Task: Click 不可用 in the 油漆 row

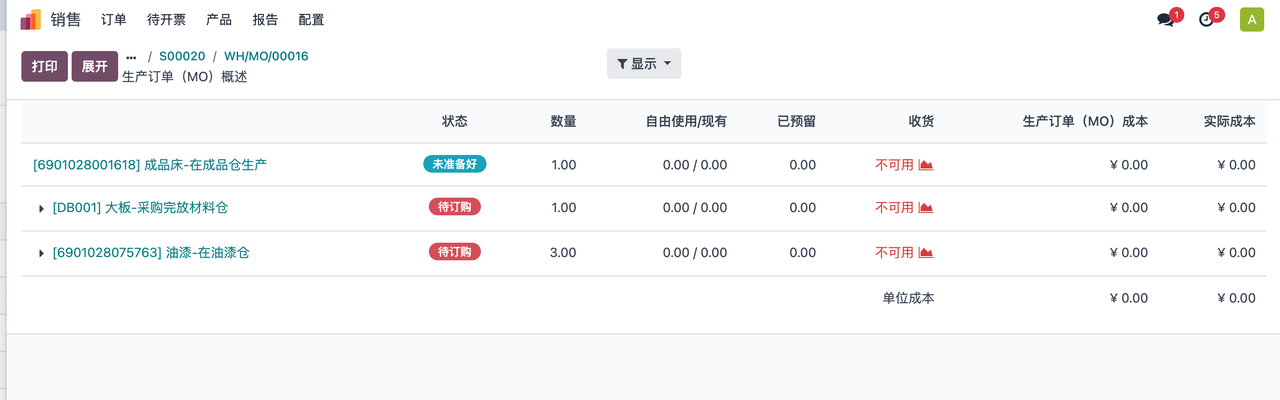Action: point(894,253)
